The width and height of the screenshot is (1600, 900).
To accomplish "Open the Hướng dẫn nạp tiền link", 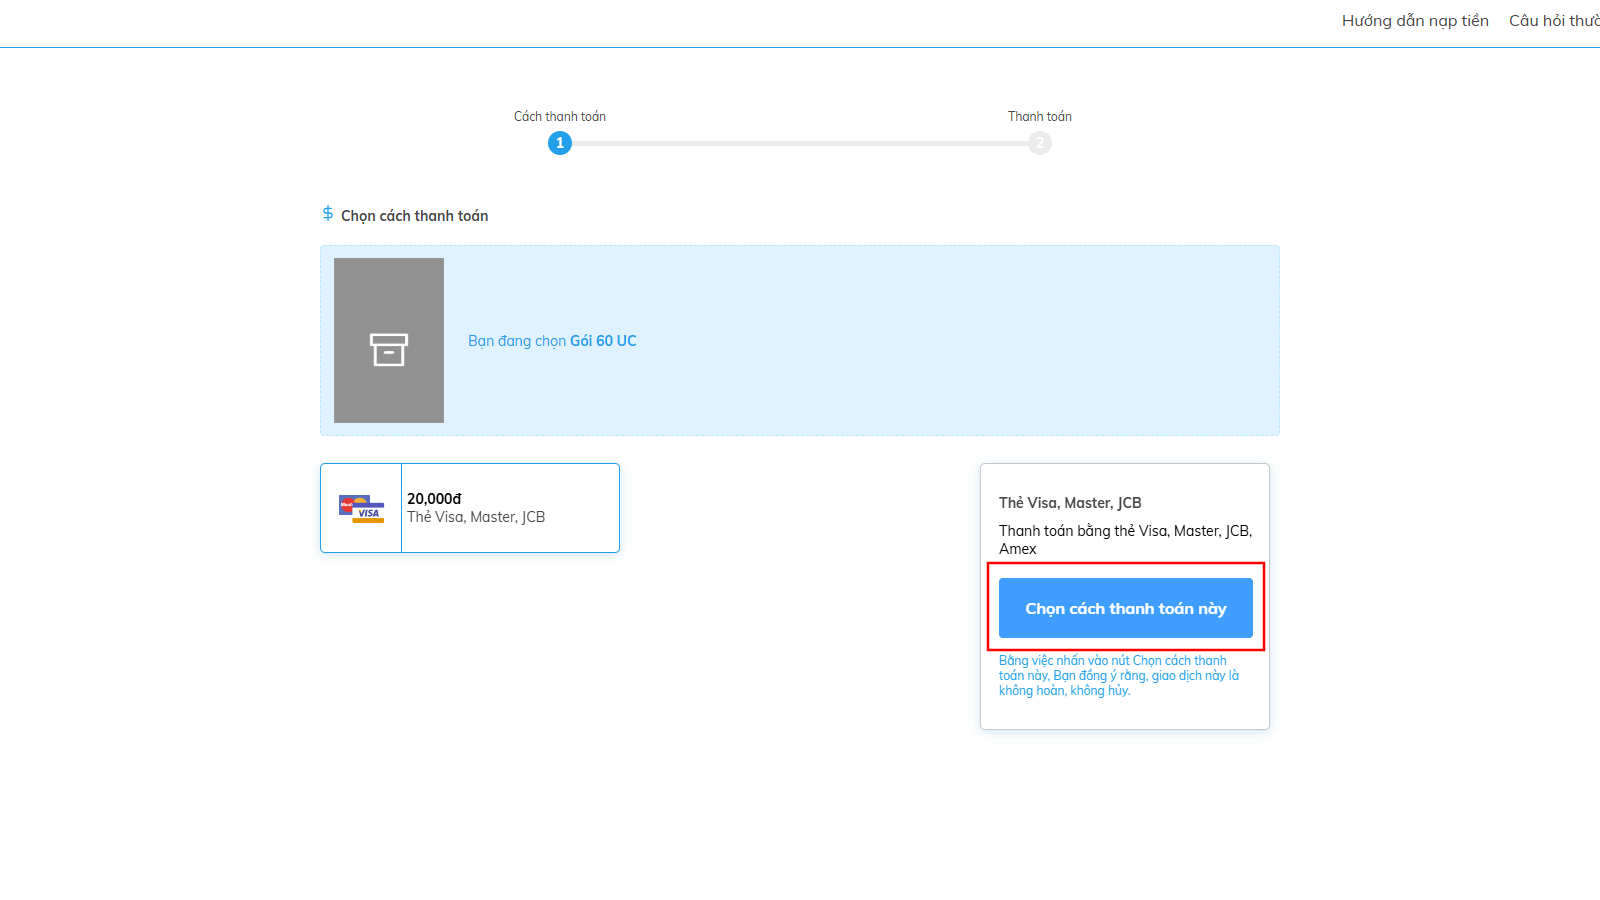I will (x=1414, y=21).
